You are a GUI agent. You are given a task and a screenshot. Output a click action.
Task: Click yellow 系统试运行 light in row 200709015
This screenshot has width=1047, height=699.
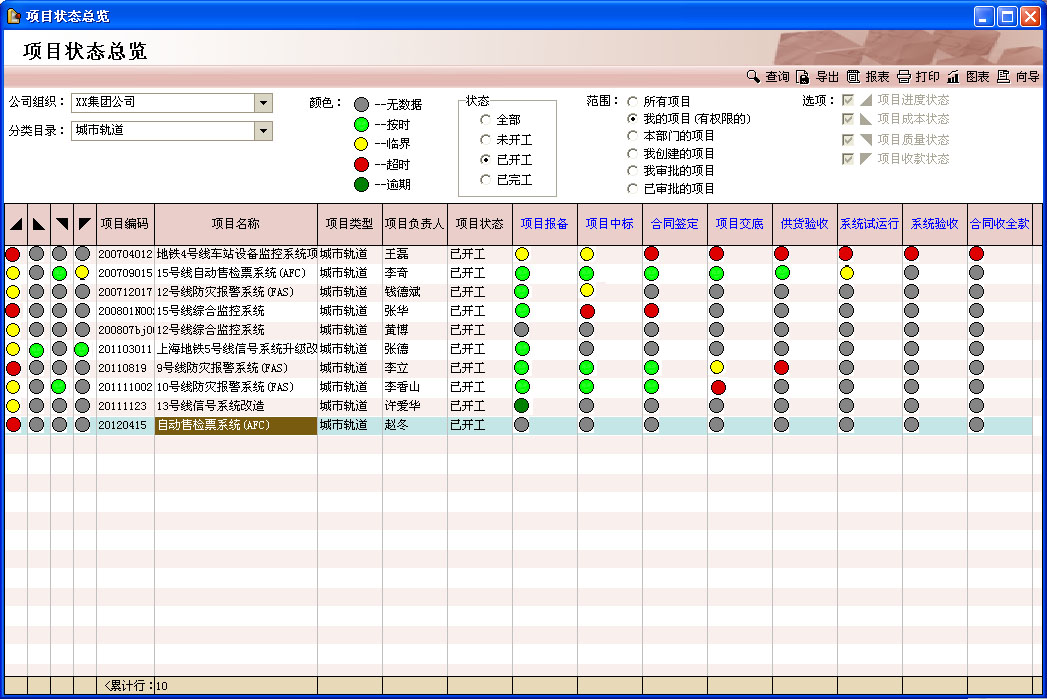(847, 272)
